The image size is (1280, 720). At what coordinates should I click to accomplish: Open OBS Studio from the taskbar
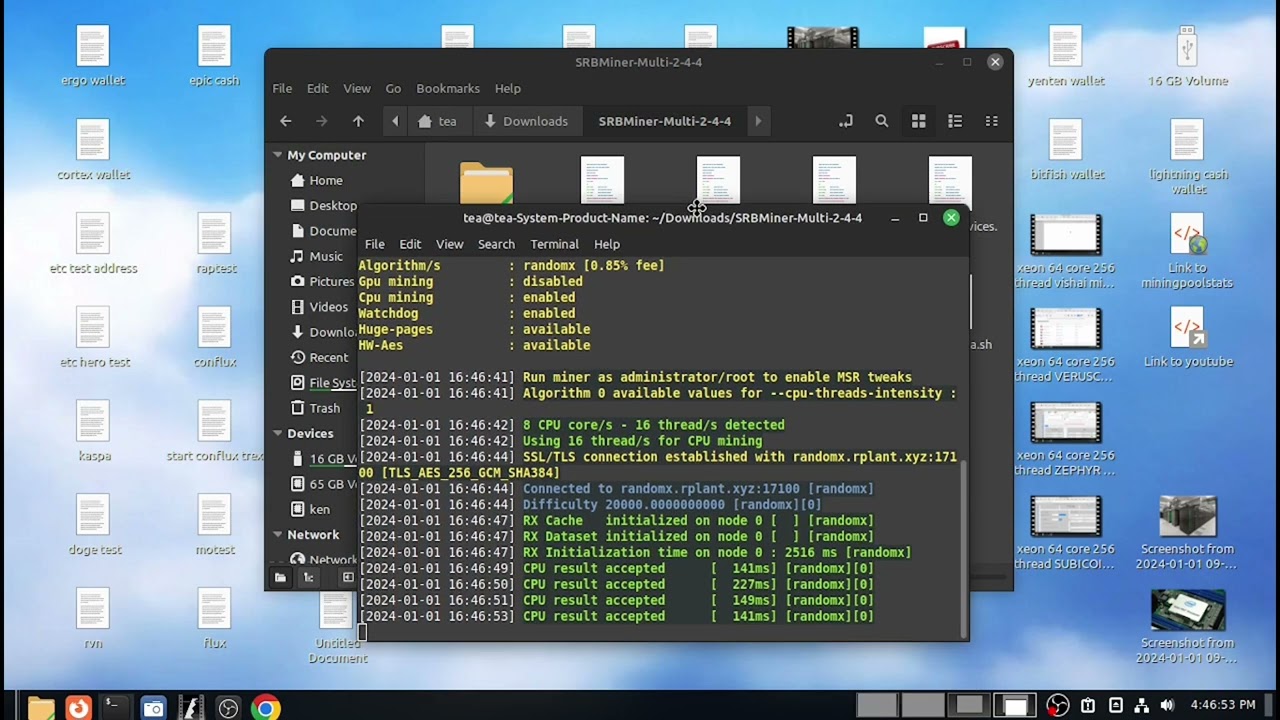pos(228,708)
